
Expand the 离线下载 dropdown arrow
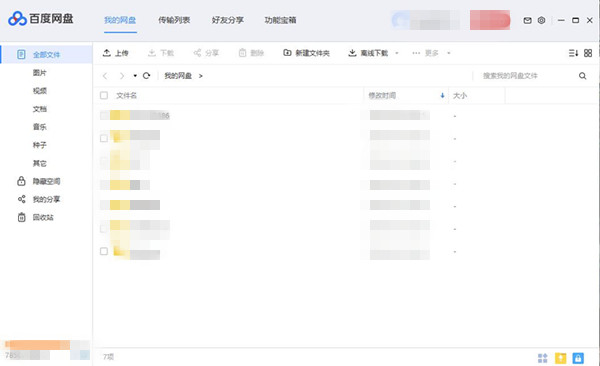[396, 53]
